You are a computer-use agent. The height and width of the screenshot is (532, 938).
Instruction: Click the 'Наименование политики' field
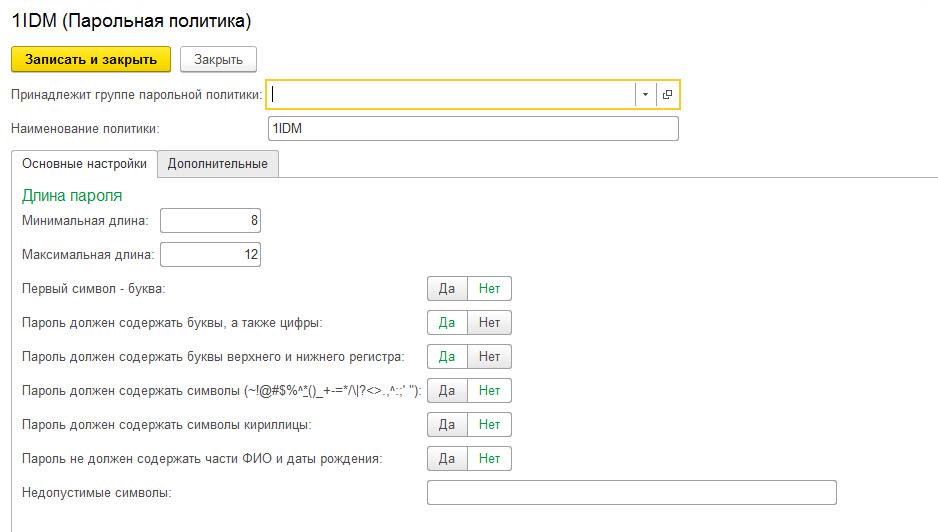click(x=473, y=128)
